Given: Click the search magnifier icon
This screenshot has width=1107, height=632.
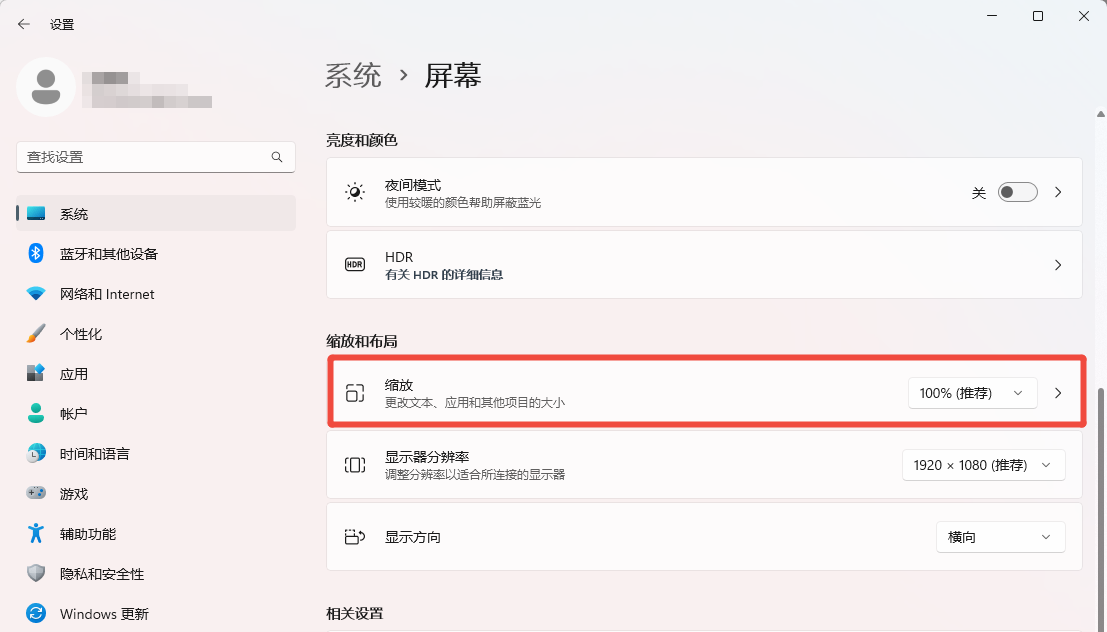Looking at the screenshot, I should pos(277,157).
